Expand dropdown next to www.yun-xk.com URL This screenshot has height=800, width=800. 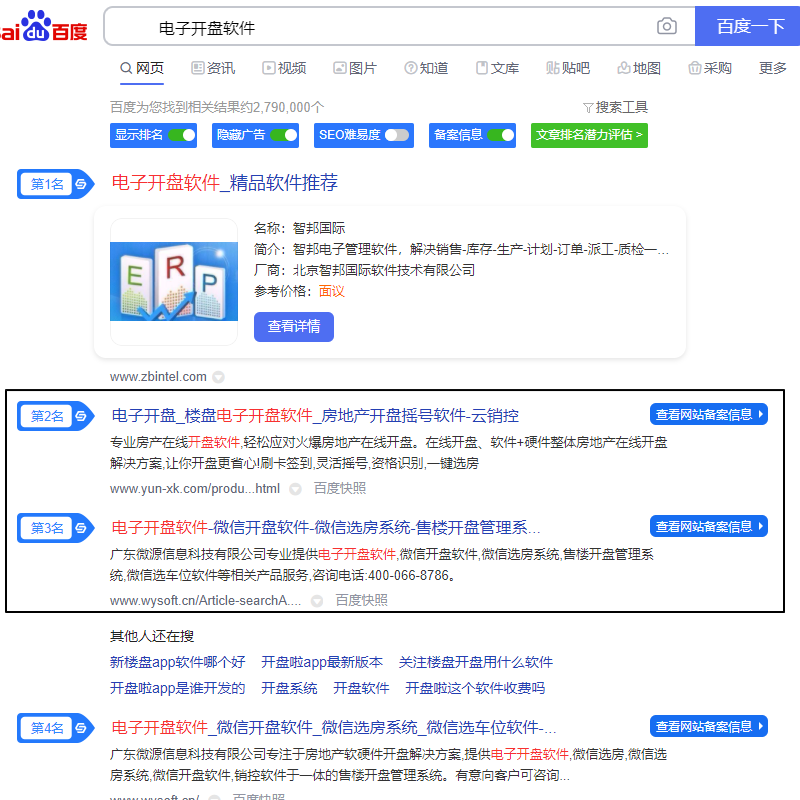[x=295, y=489]
